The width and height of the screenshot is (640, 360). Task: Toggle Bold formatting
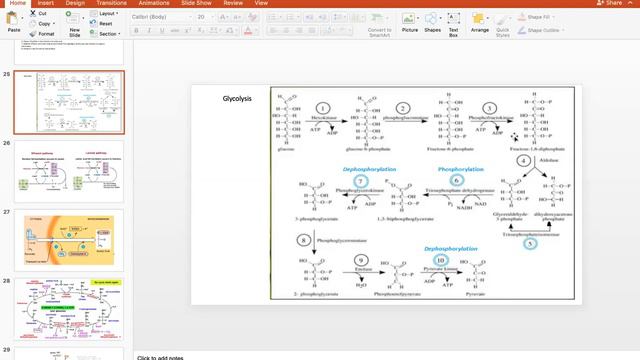[136, 31]
